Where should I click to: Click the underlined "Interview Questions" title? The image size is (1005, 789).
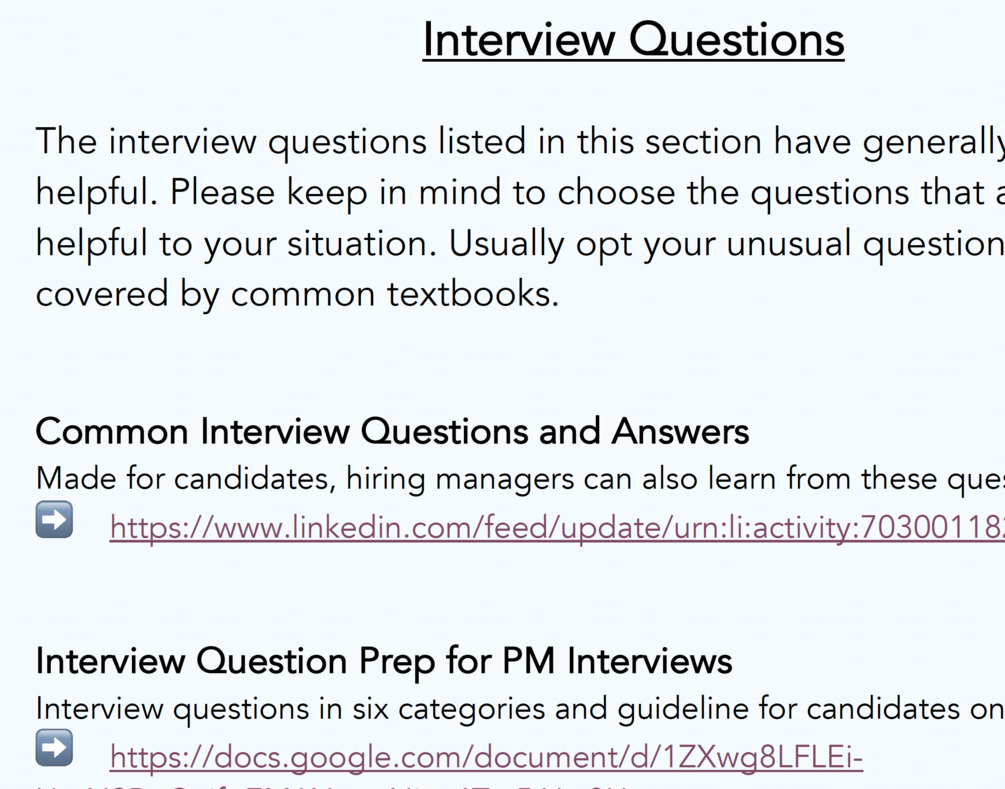pyautogui.click(x=633, y=40)
